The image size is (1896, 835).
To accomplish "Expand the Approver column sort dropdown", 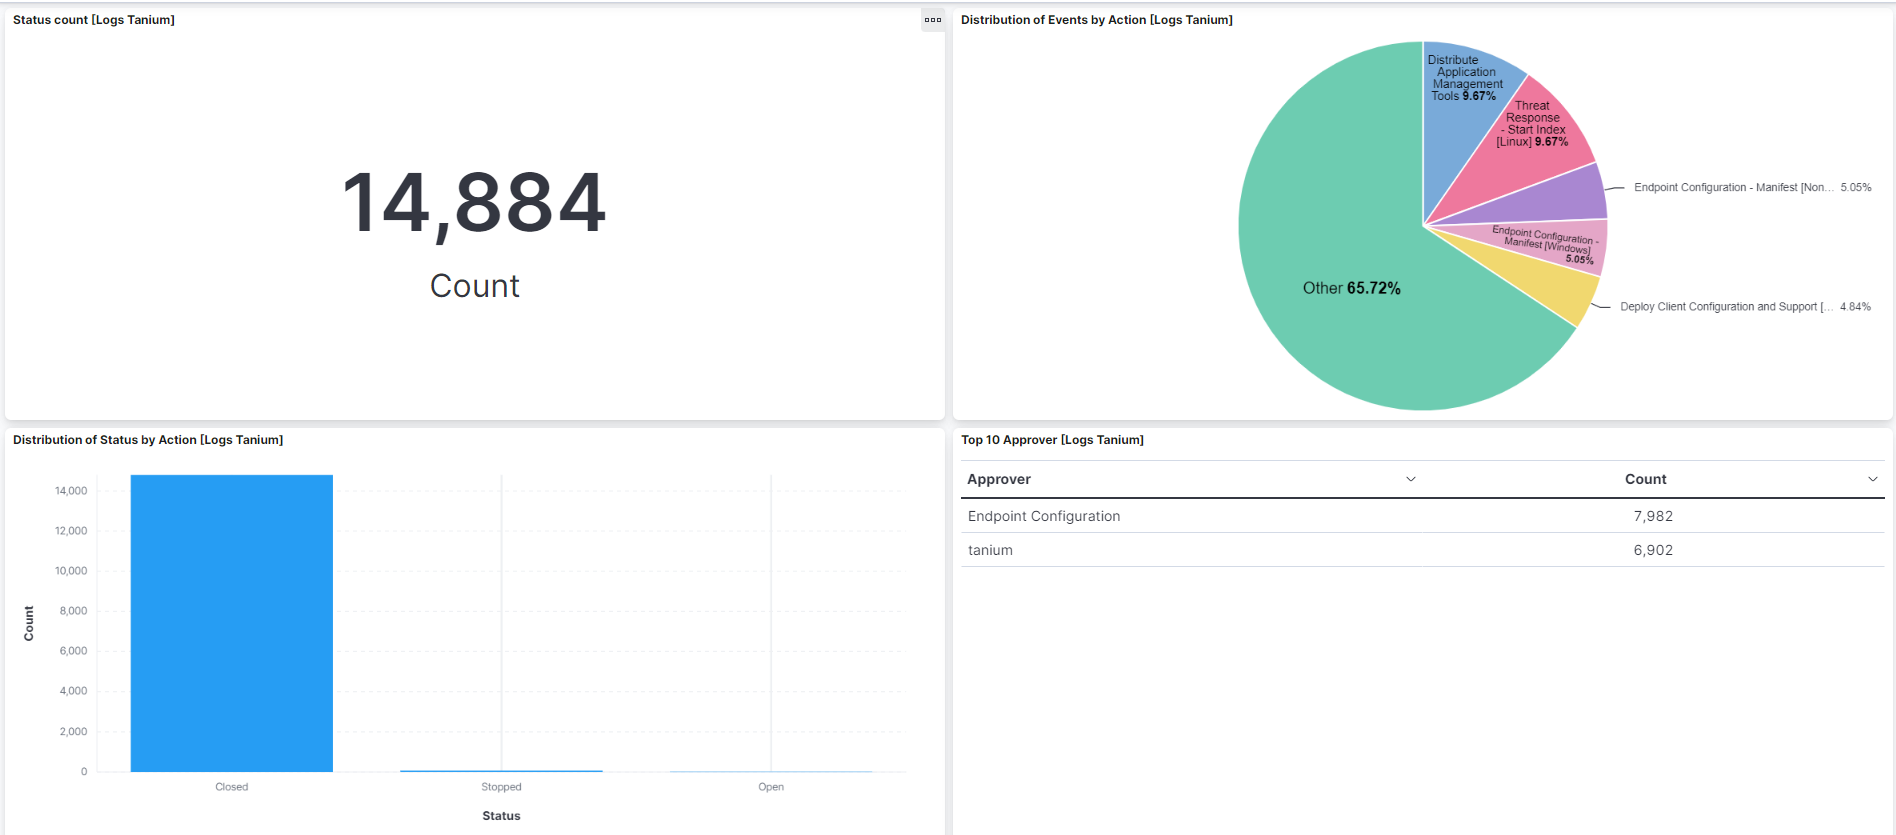I will [x=1410, y=479].
